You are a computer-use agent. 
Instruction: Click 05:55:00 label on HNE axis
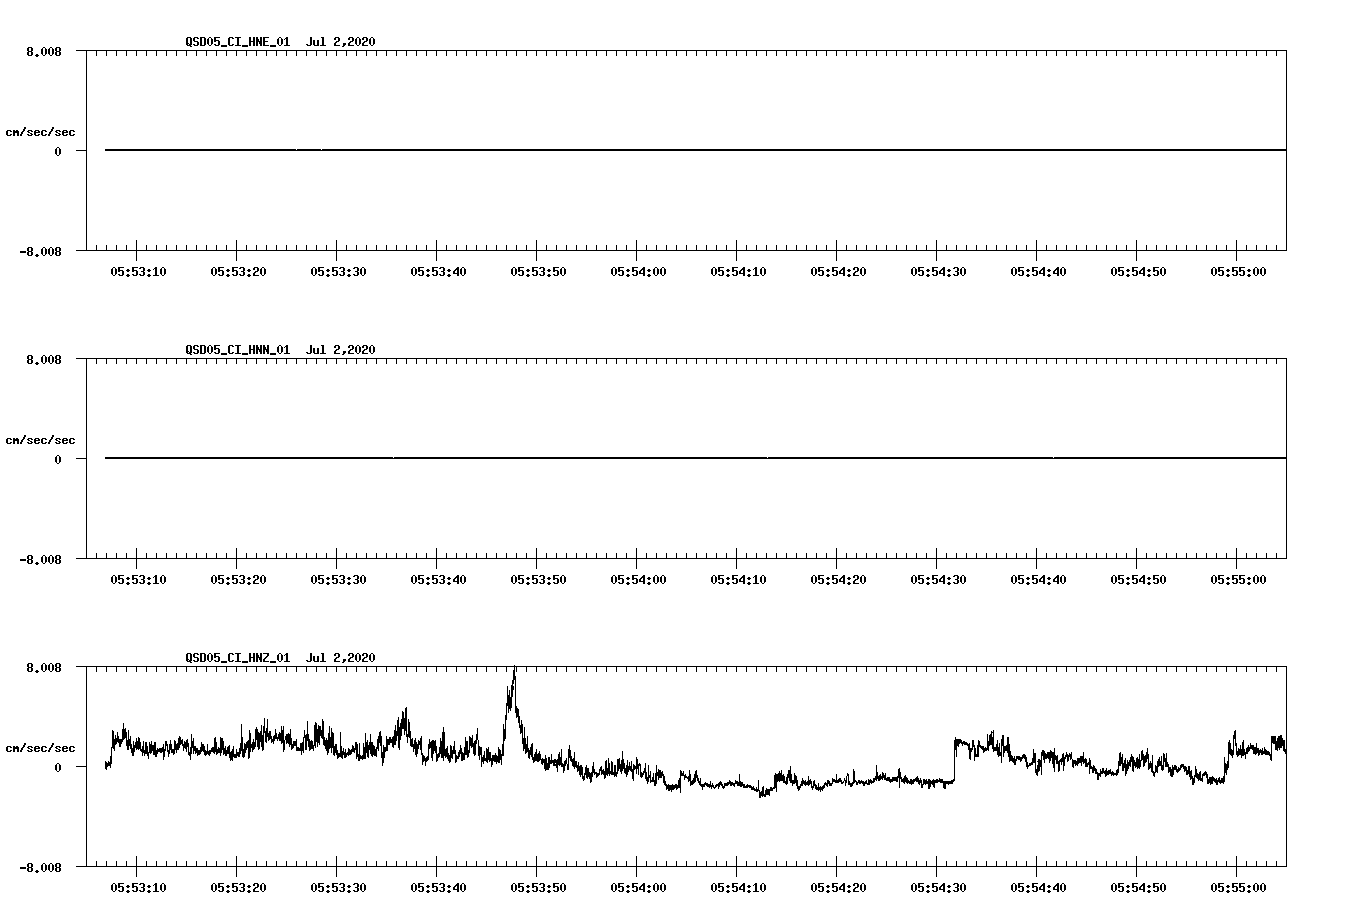tap(1238, 272)
